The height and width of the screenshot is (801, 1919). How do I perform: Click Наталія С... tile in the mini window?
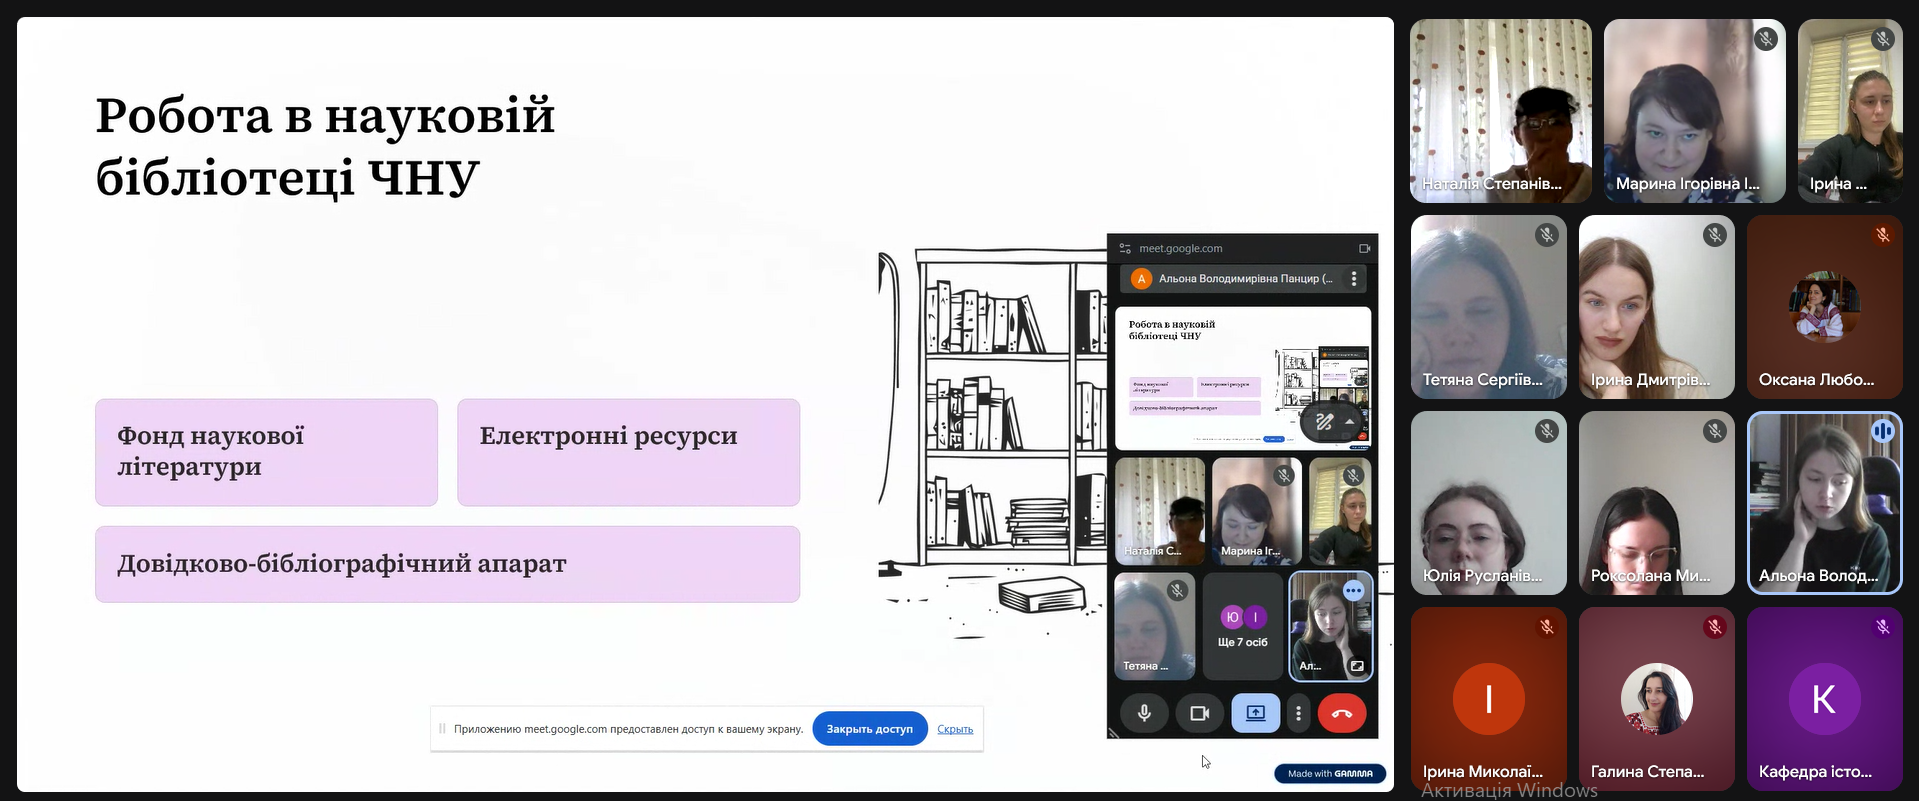[1160, 511]
